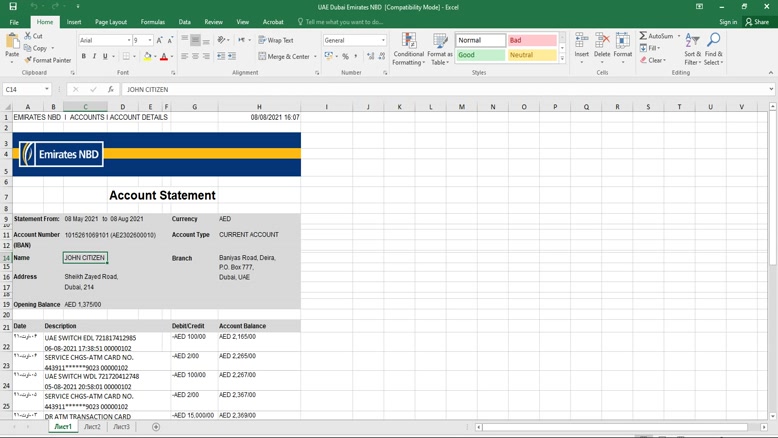Click the Middle Align icon
This screenshot has height=438, width=778.
pos(195,40)
